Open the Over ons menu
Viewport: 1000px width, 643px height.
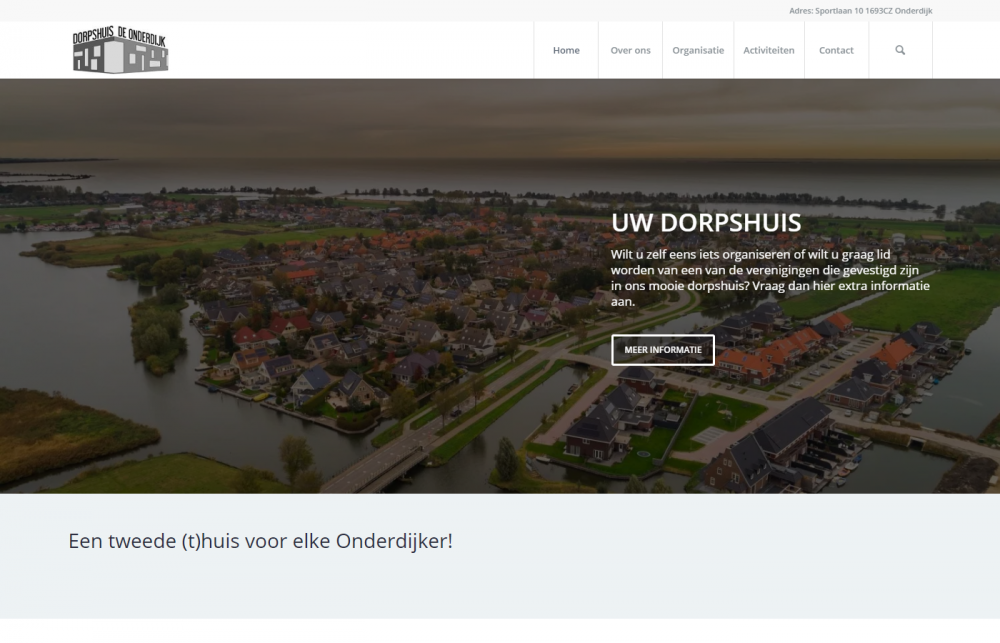(630, 50)
